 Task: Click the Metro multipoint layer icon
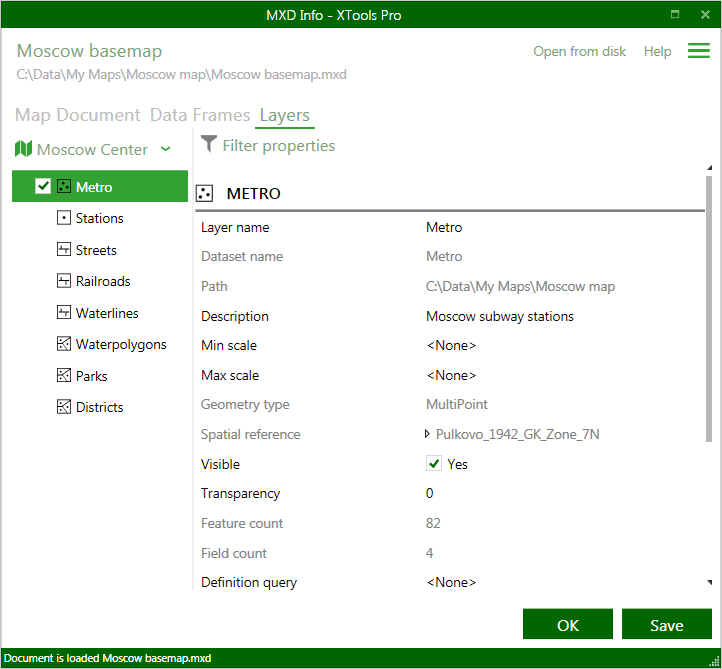pyautogui.click(x=64, y=186)
